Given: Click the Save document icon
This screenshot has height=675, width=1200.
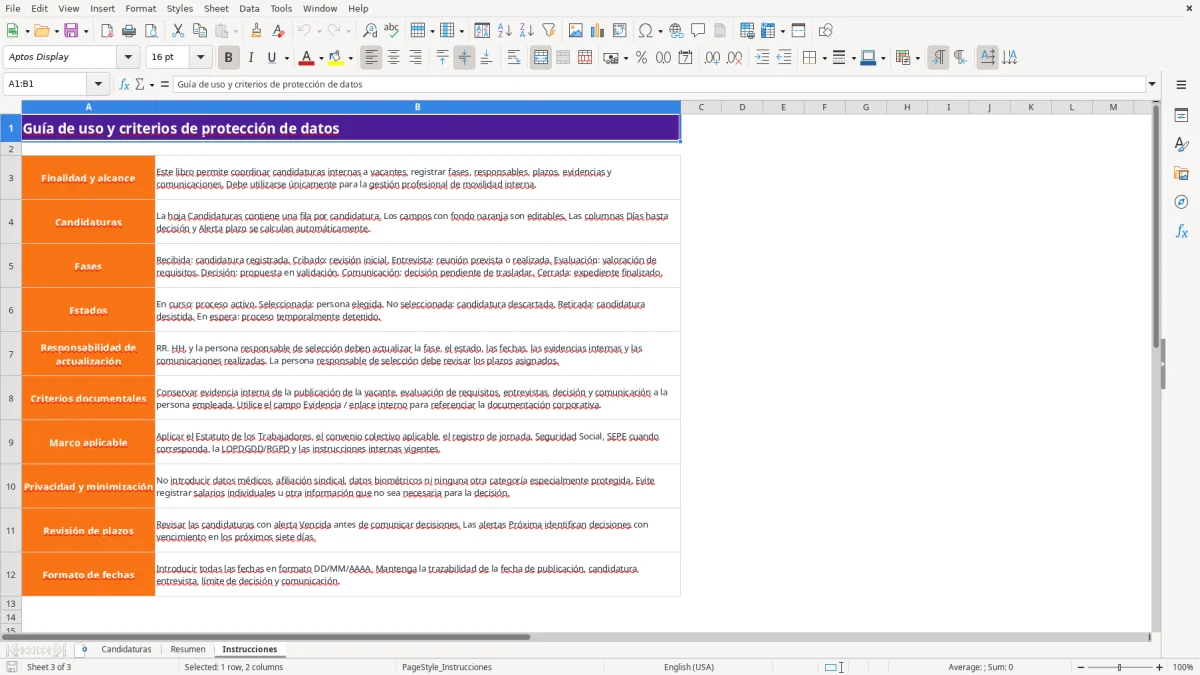Looking at the screenshot, I should pyautogui.click(x=71, y=31).
